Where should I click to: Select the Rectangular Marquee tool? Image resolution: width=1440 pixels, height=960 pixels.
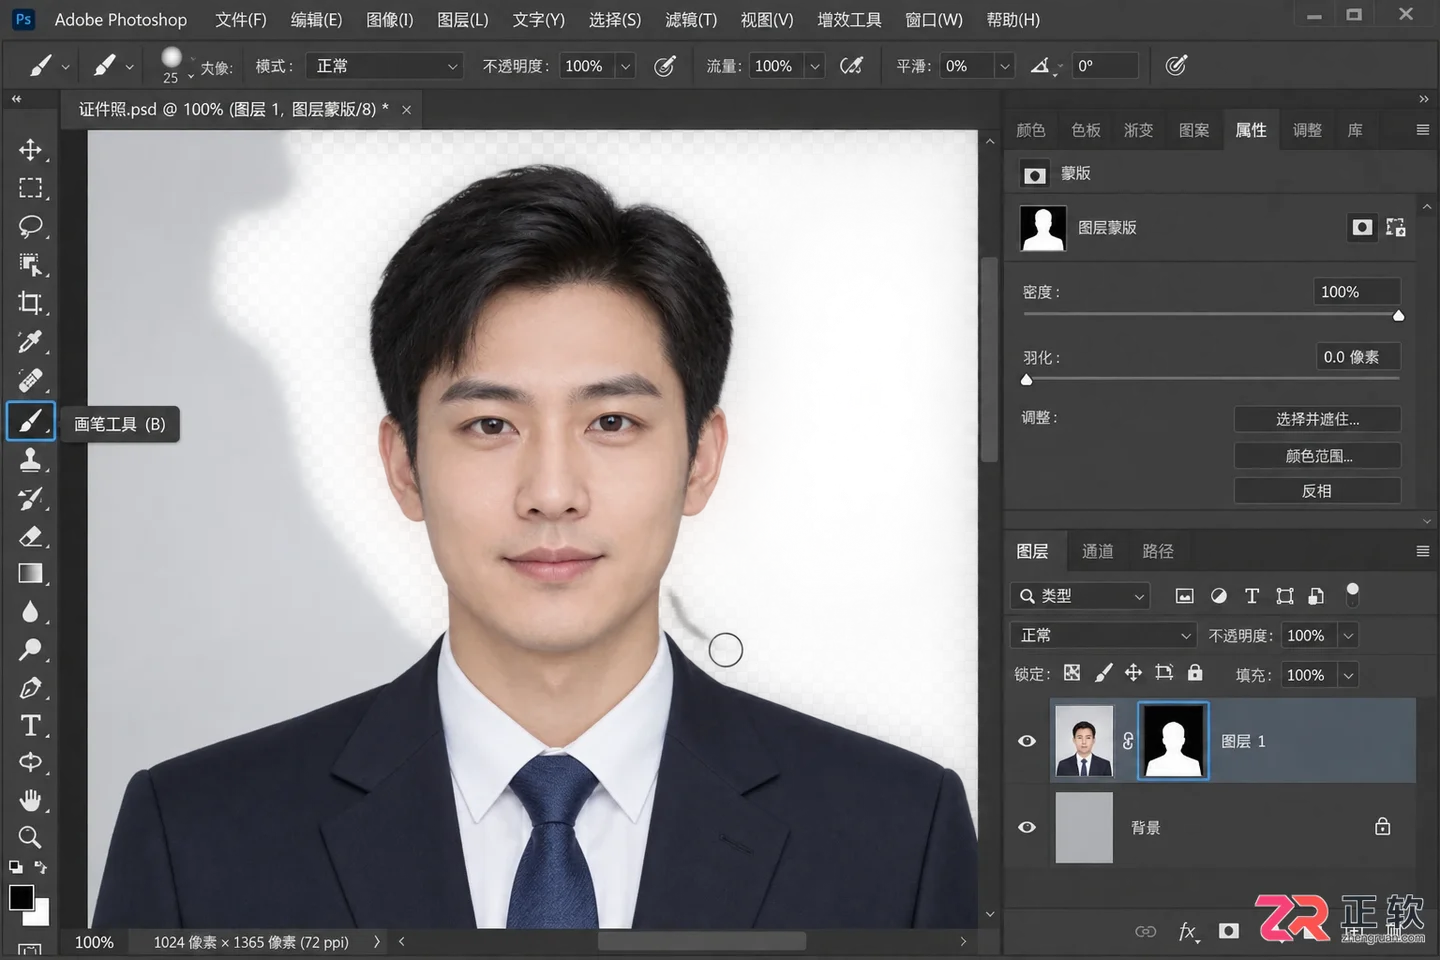click(30, 188)
